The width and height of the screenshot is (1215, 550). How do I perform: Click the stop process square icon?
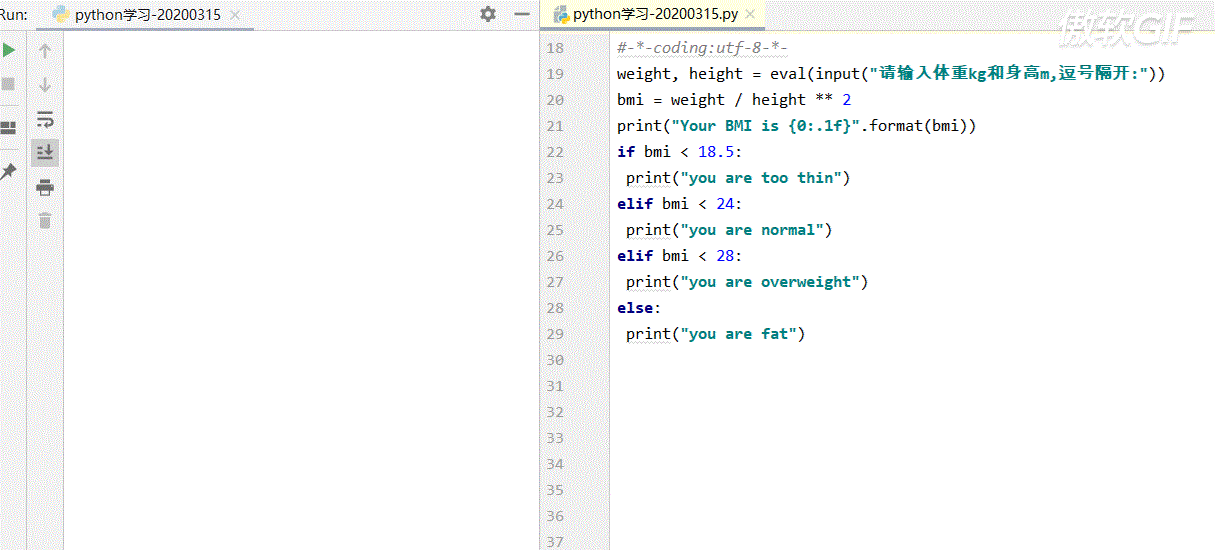pyautogui.click(x=8, y=85)
